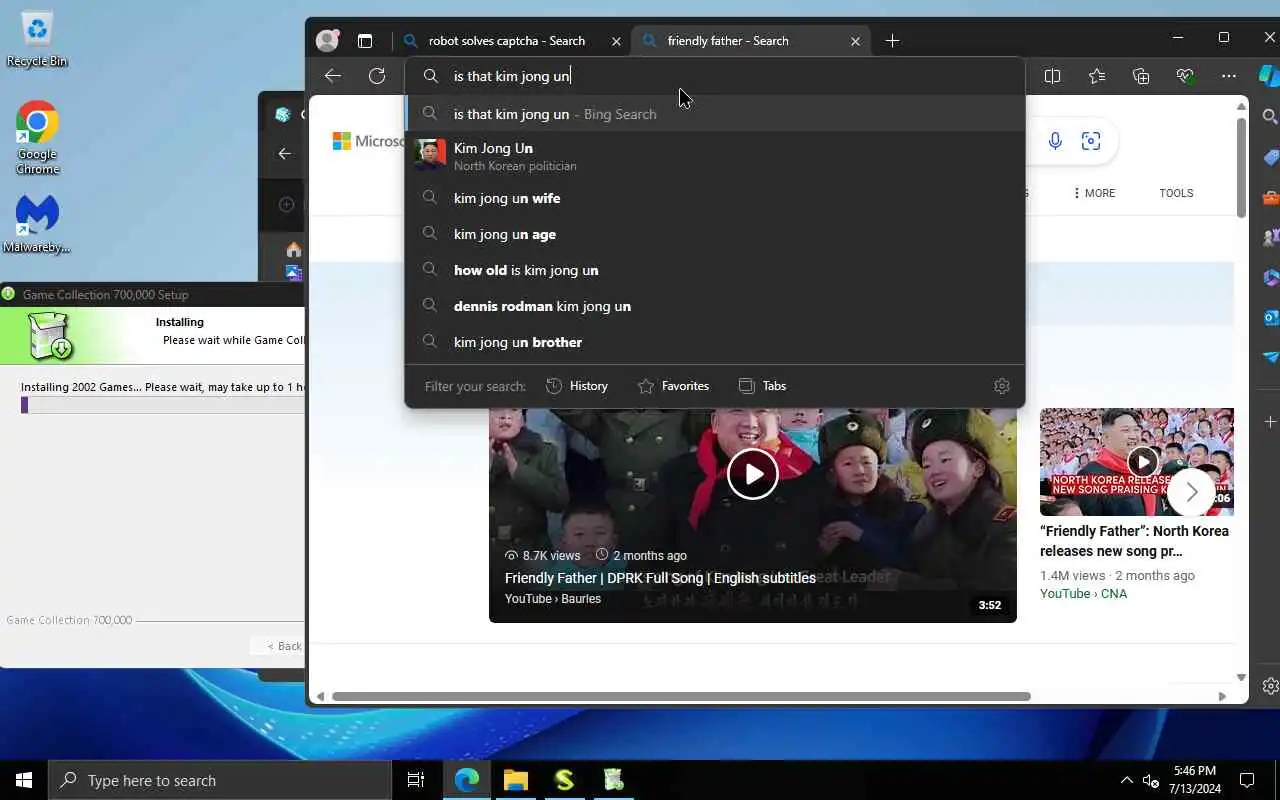Click the Windows taskbar search box
Viewport: 1280px width, 800px height.
pyautogui.click(x=220, y=780)
